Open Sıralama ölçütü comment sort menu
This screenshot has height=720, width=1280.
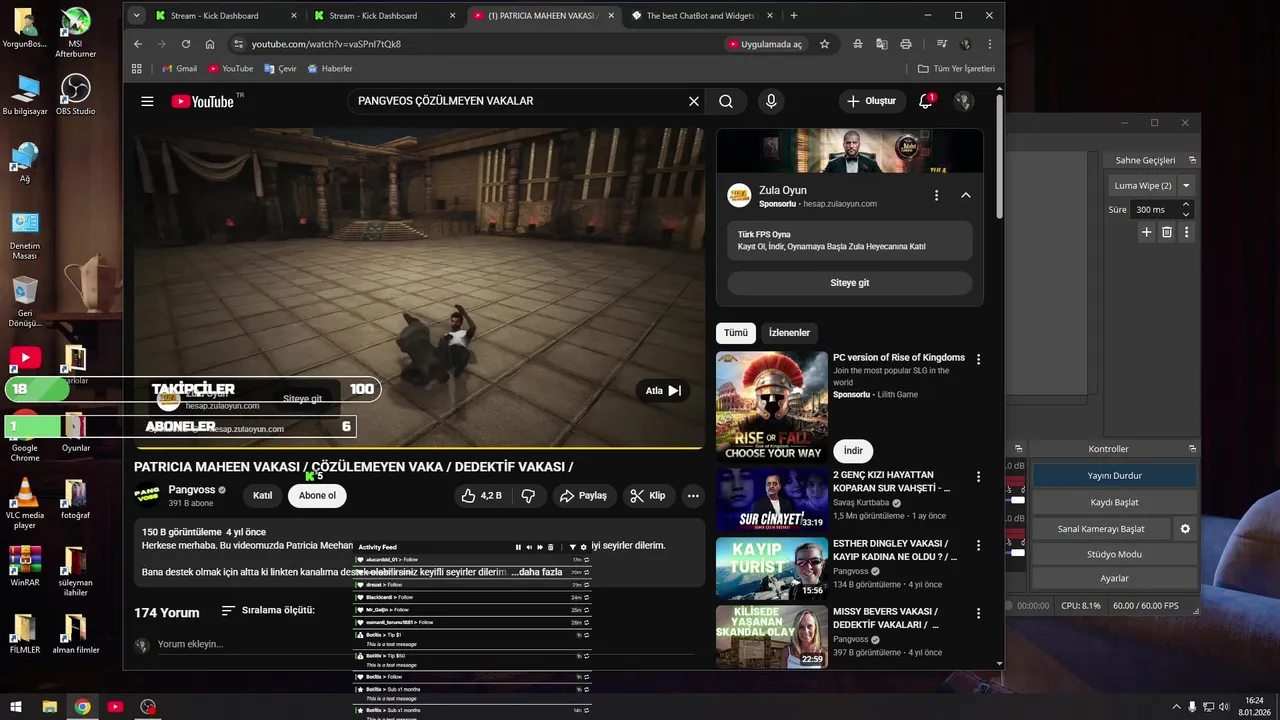point(268,610)
